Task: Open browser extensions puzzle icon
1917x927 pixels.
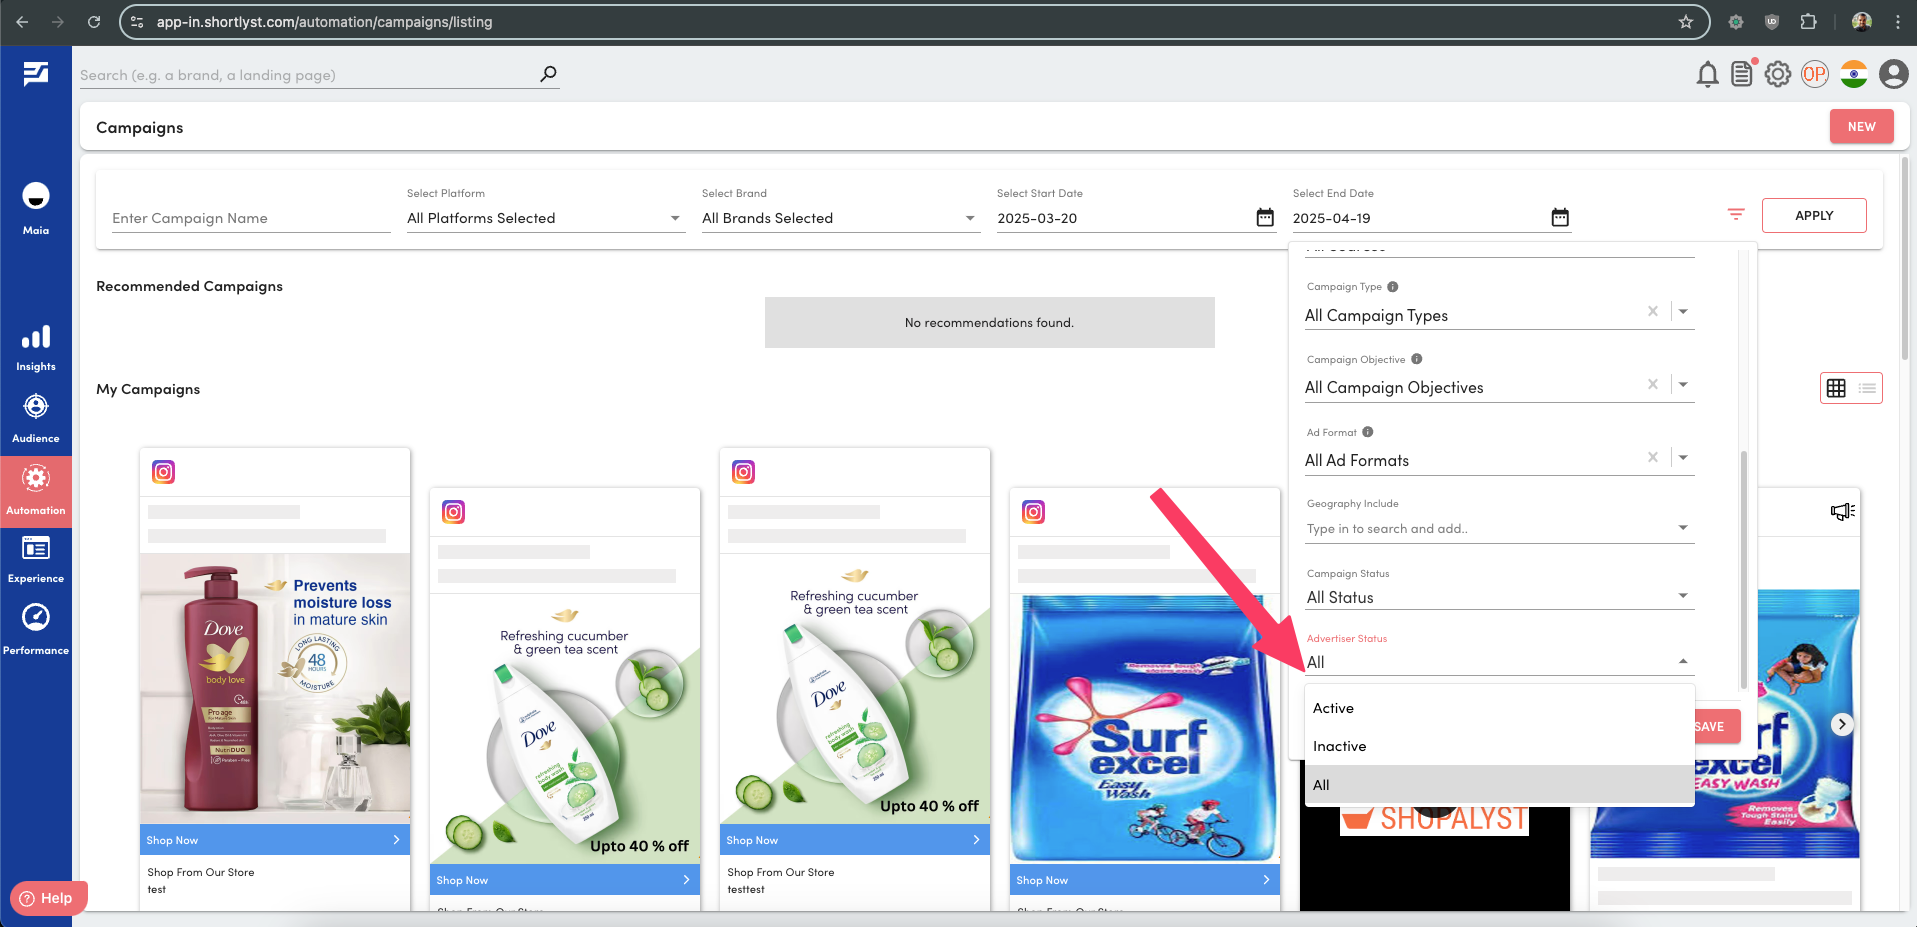Action: tap(1808, 22)
